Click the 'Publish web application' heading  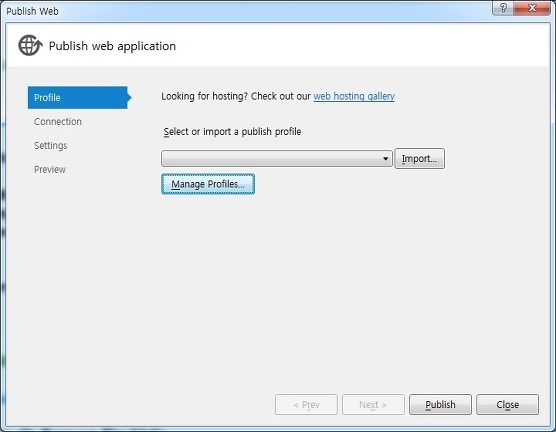[x=112, y=46]
